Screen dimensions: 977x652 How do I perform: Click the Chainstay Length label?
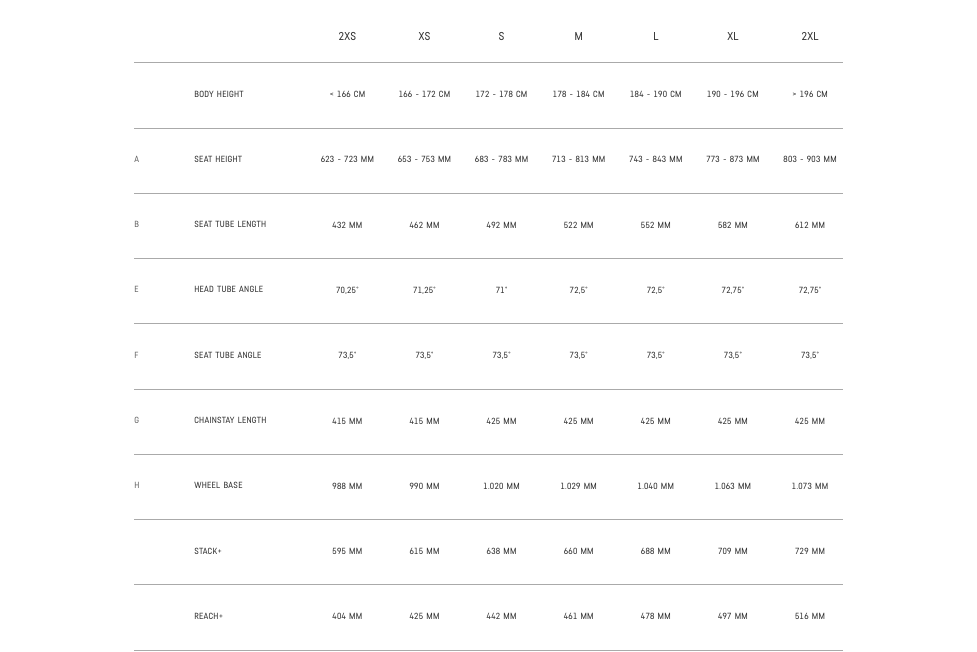tap(230, 419)
